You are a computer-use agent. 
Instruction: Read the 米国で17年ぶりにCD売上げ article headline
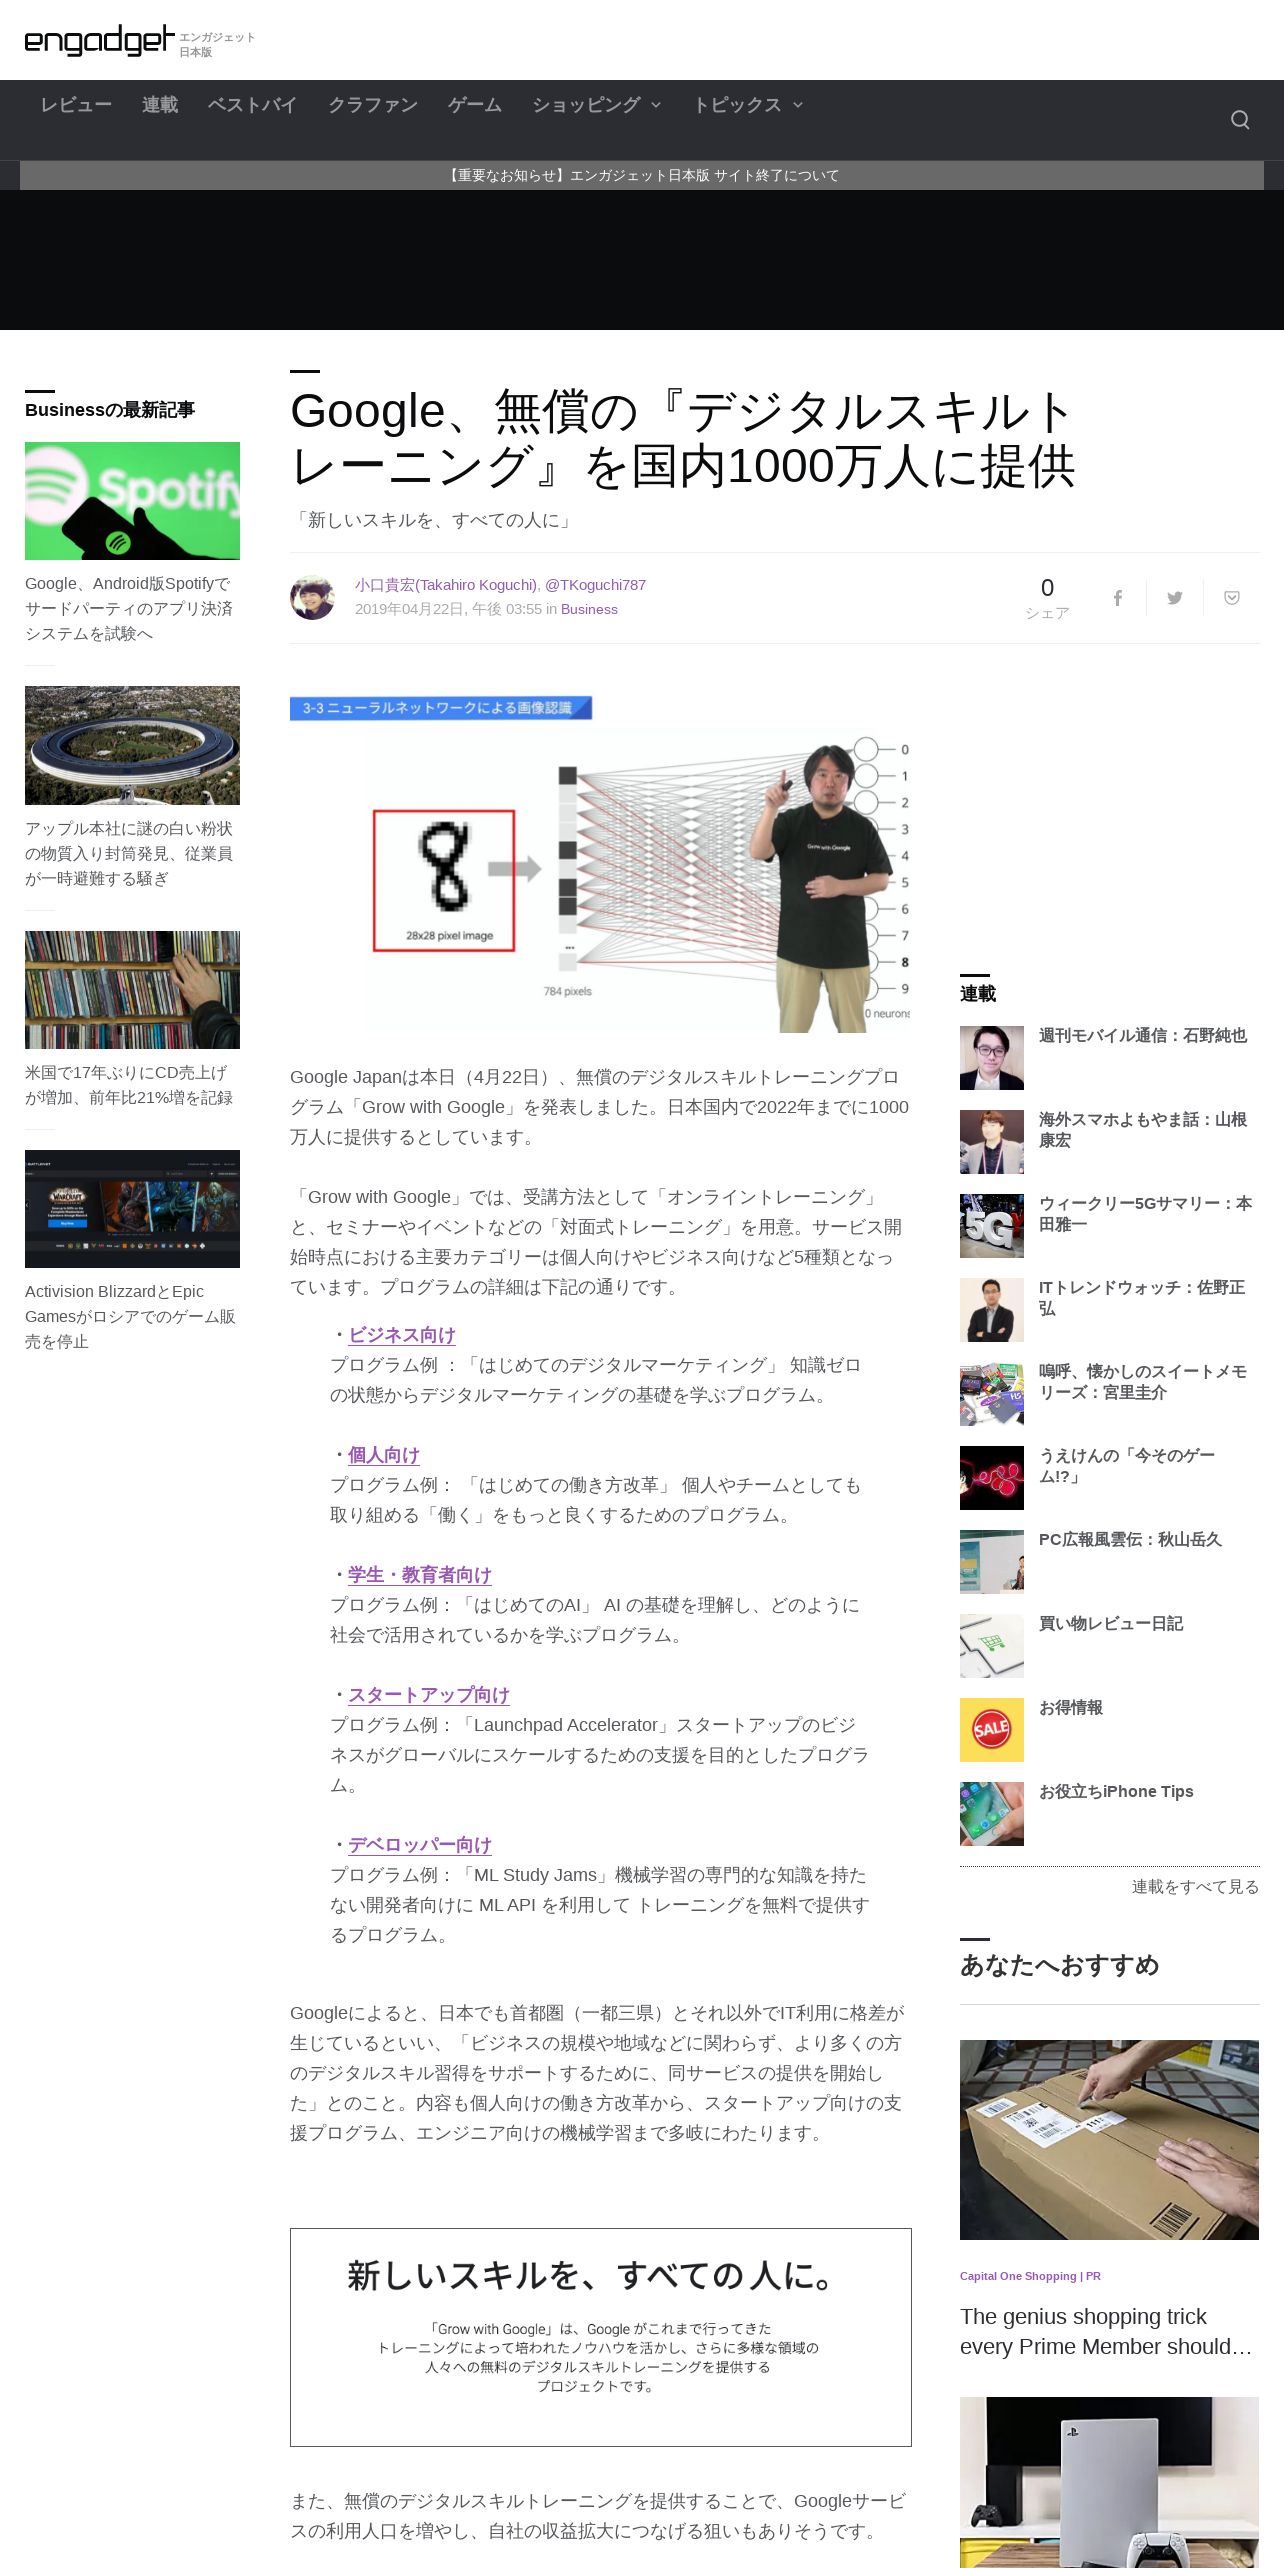pos(129,1085)
